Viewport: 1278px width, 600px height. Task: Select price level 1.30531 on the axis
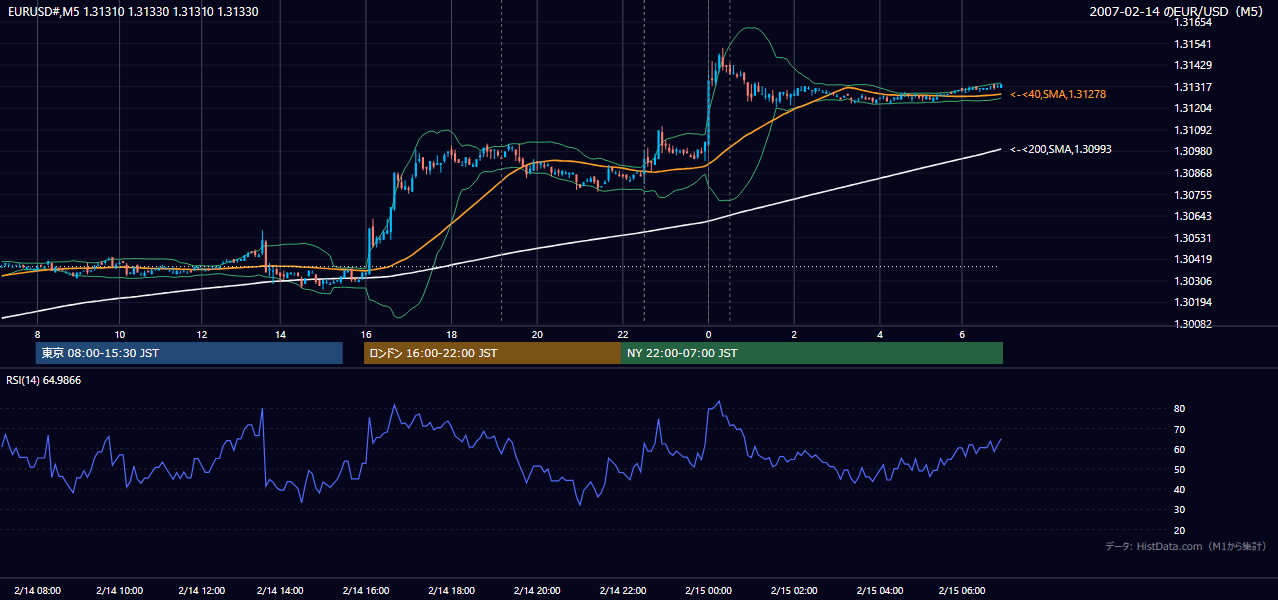click(x=1192, y=238)
